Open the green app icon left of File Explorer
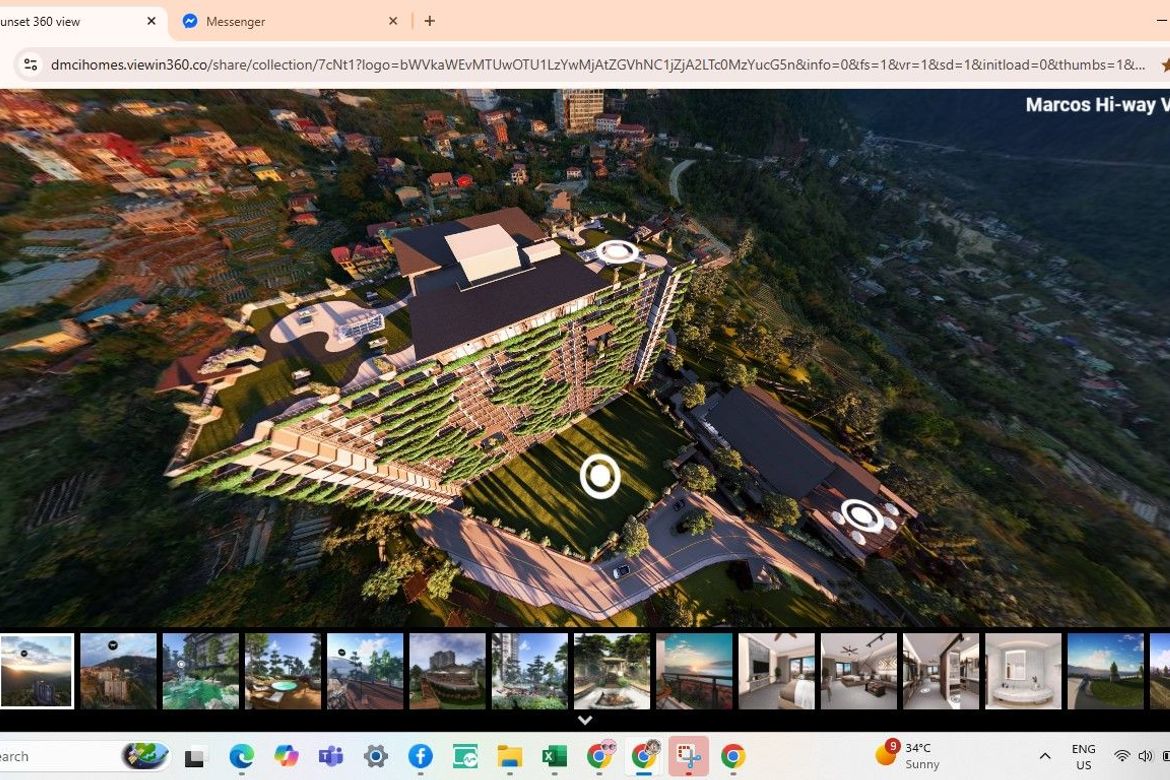Viewport: 1170px width, 780px height. pyautogui.click(x=465, y=757)
